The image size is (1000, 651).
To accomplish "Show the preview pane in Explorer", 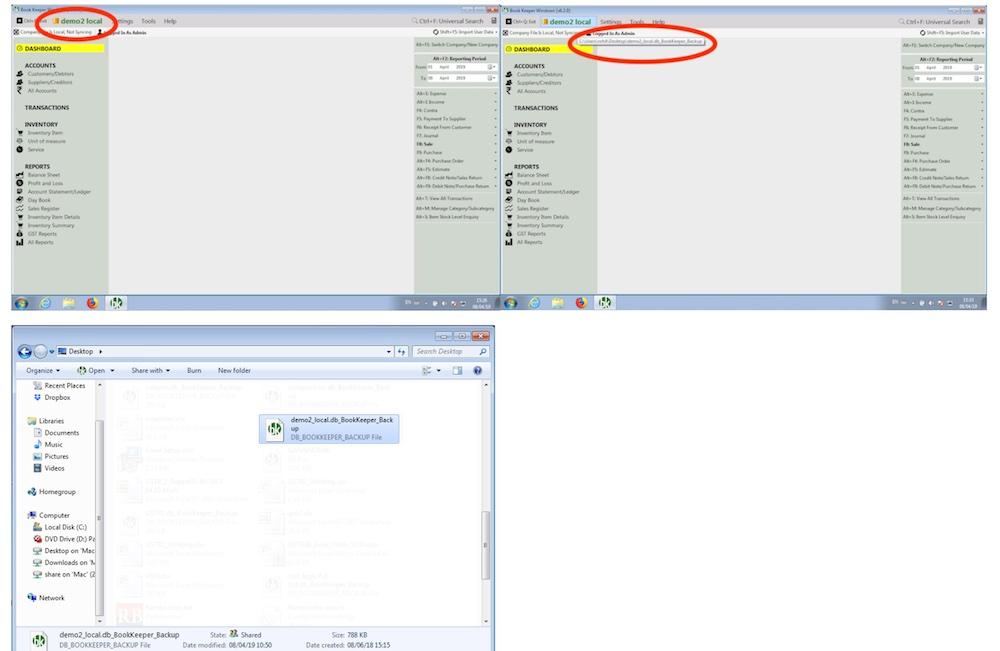I will (457, 370).
